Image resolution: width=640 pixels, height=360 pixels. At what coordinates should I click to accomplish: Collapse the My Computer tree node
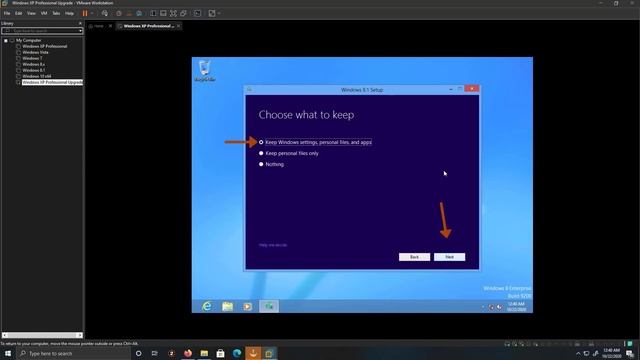(6, 40)
